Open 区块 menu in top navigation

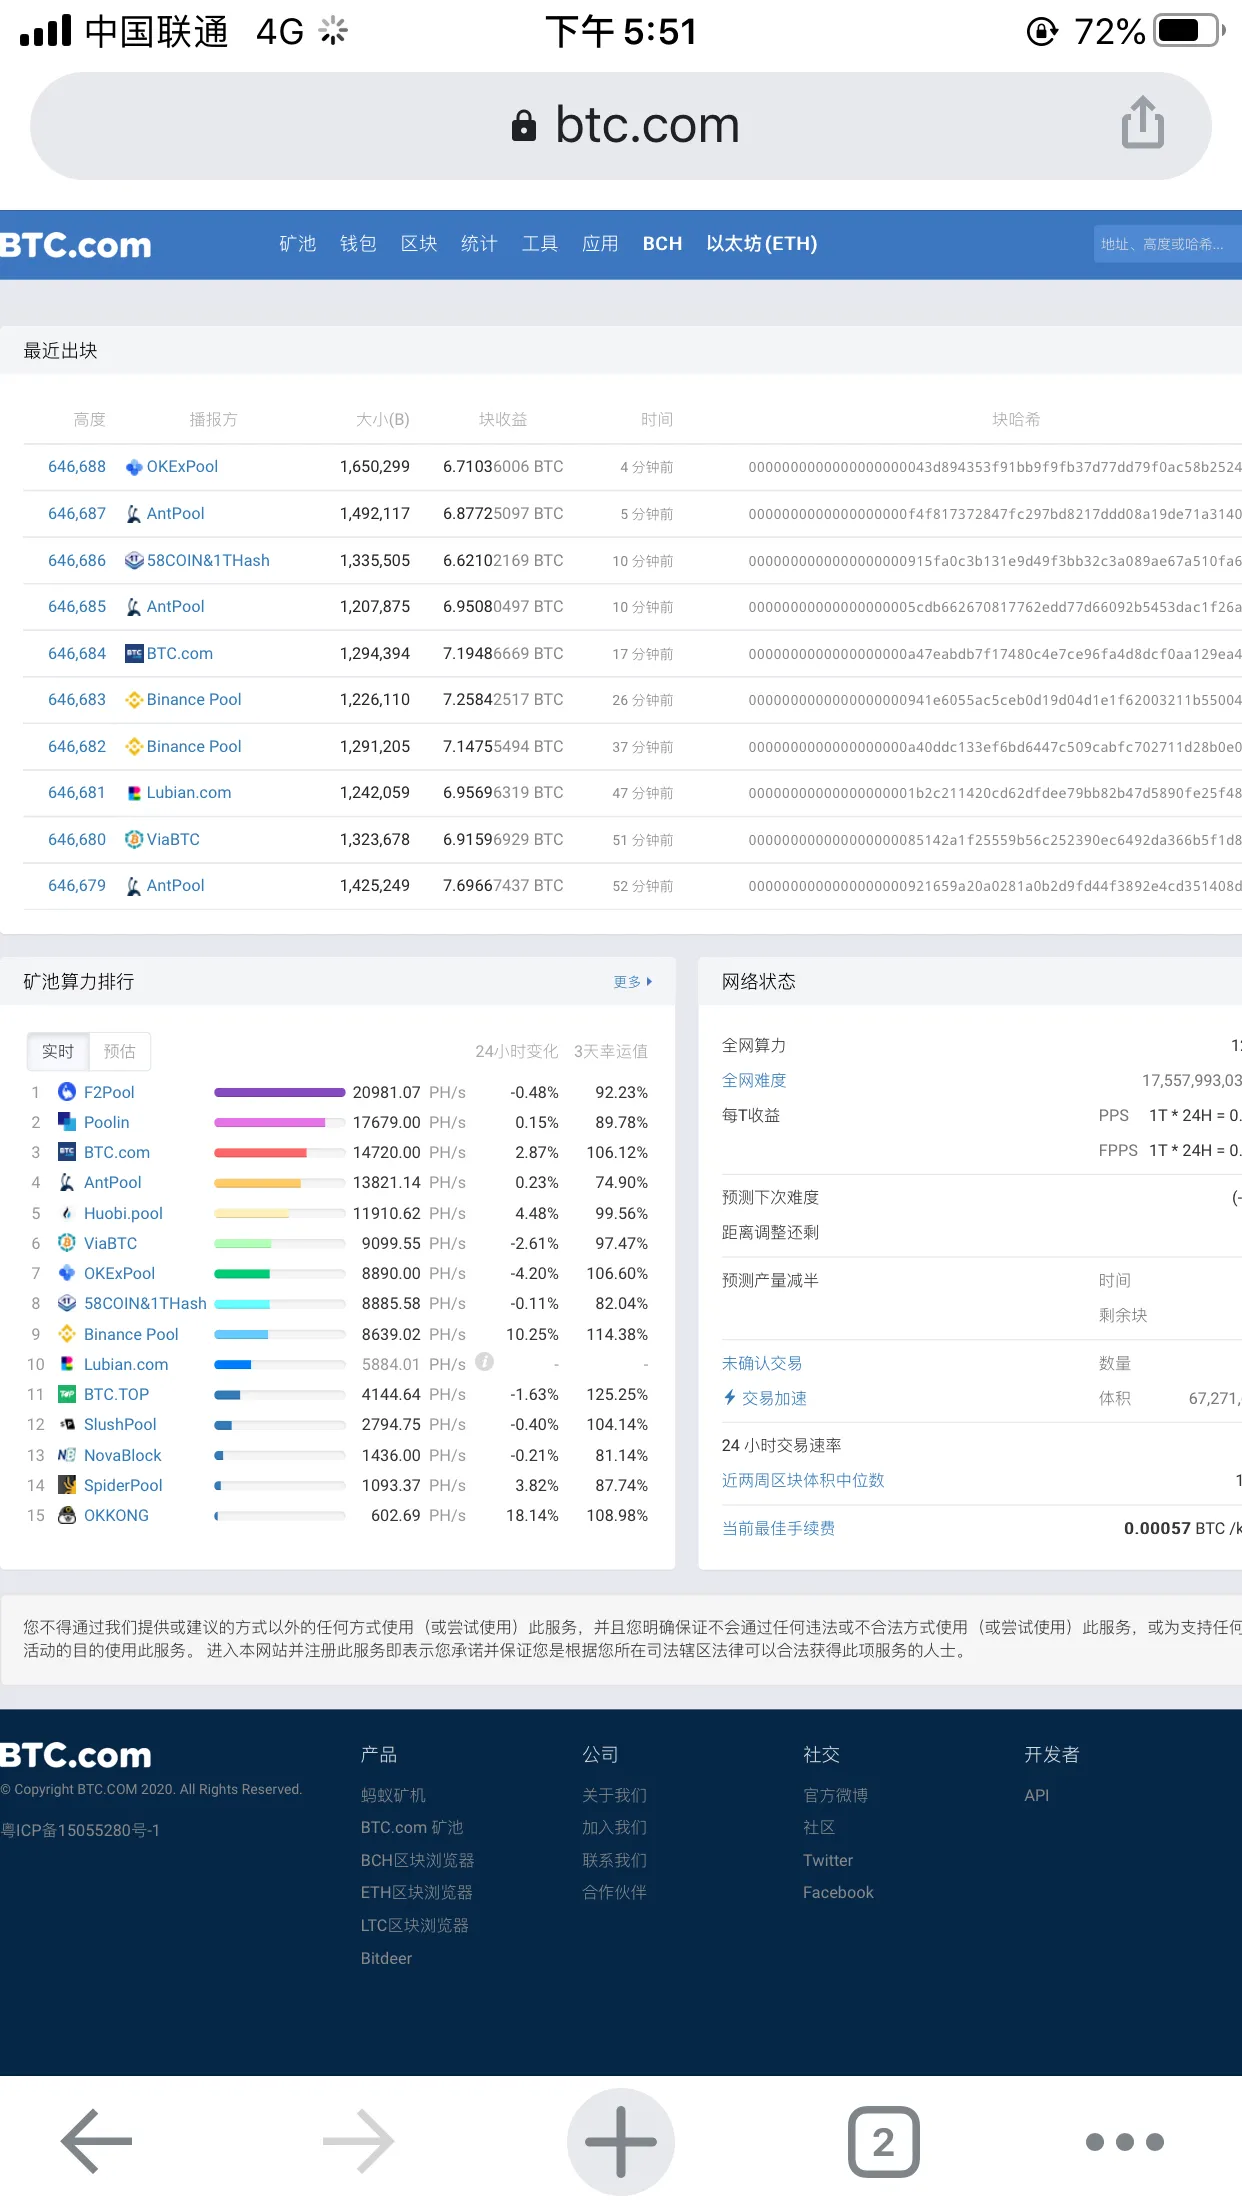[x=419, y=244]
